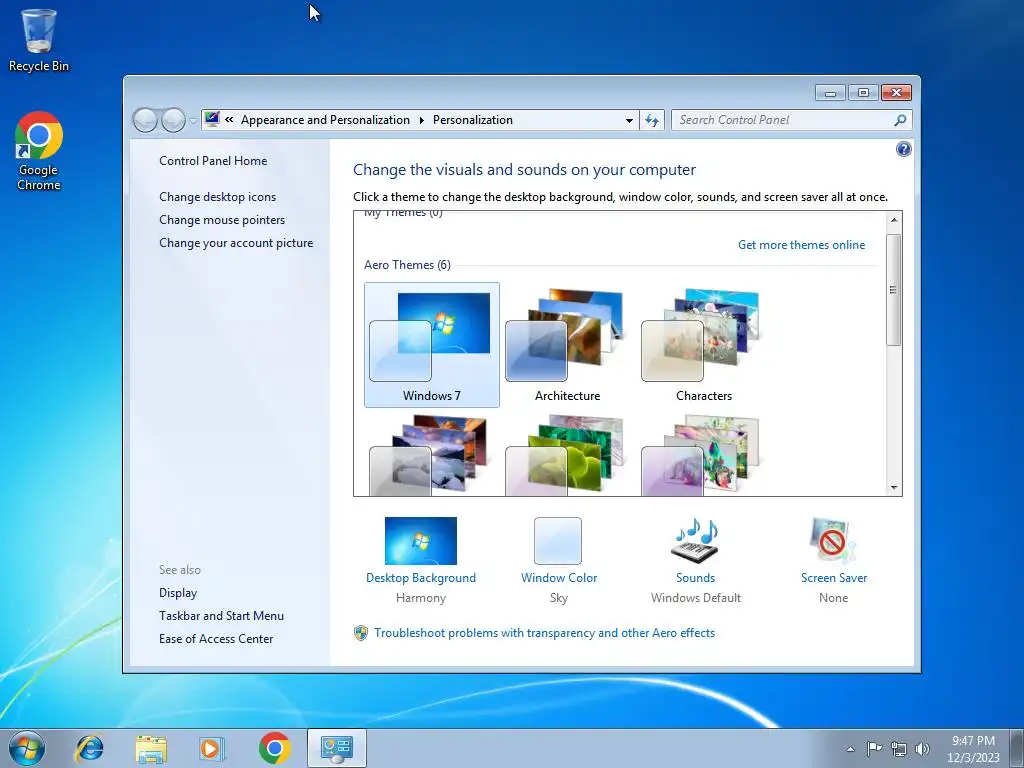Select the purple scenes theme thumbnail
The width and height of the screenshot is (1024, 768).
[703, 453]
